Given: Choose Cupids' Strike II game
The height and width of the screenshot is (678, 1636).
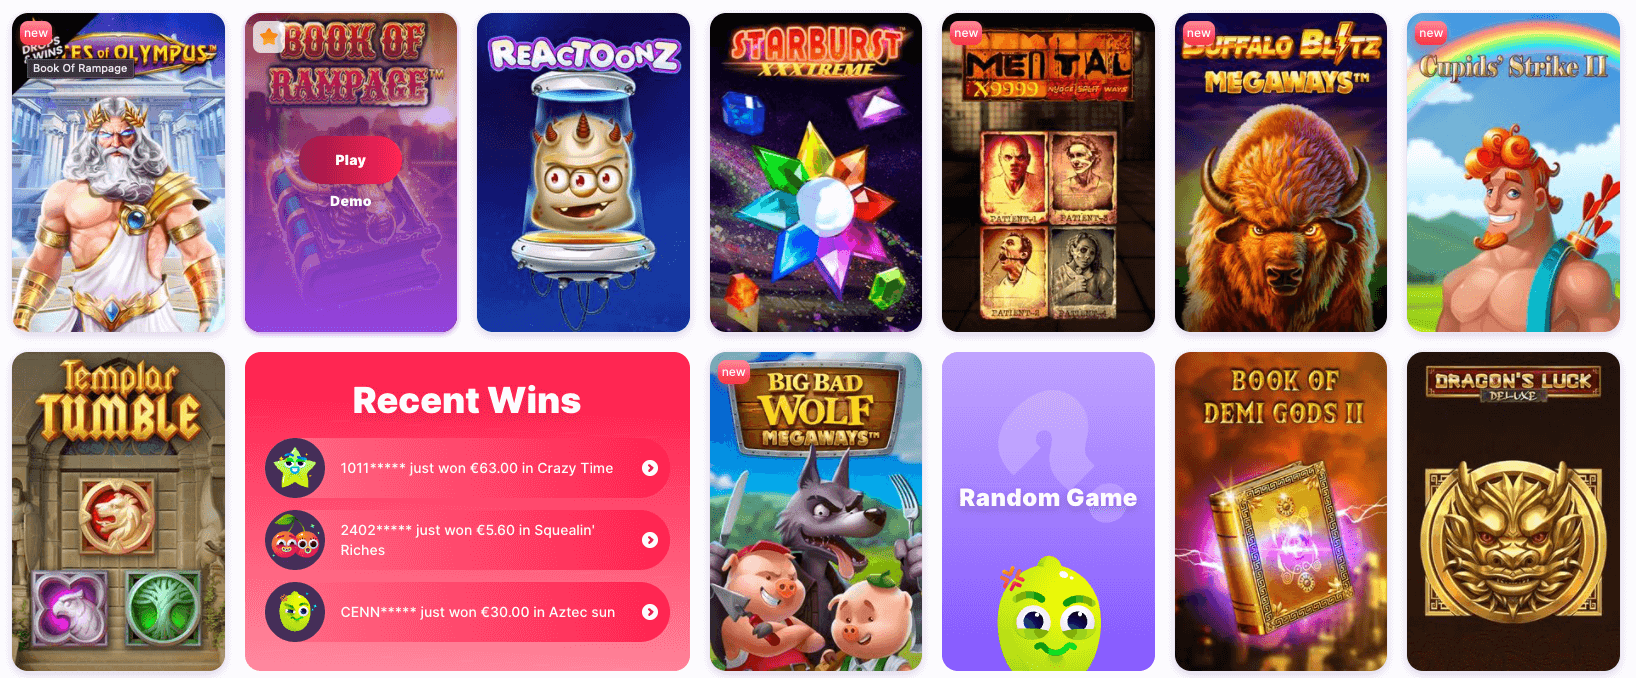Looking at the screenshot, I should point(1513,172).
